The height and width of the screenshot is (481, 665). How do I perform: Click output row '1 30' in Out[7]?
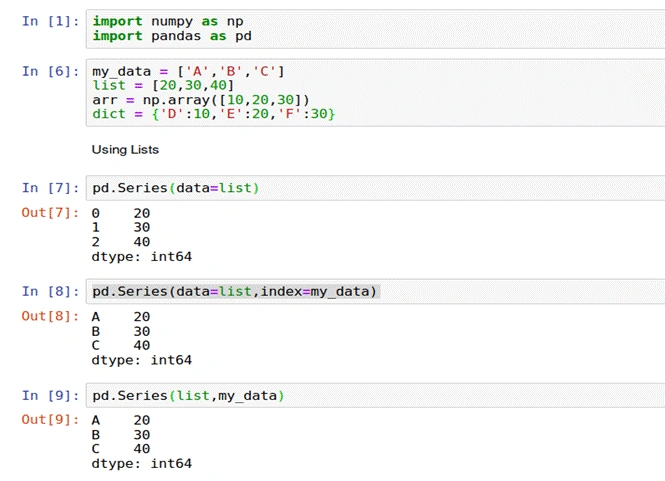(121, 227)
